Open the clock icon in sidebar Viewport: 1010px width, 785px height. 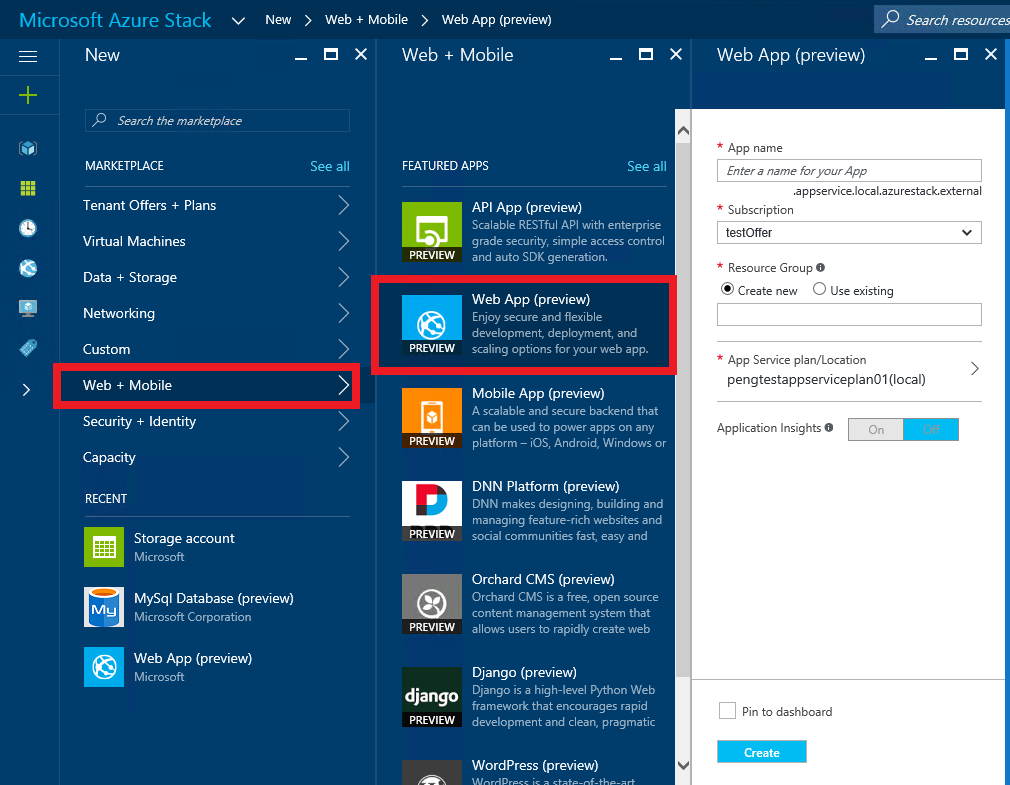point(28,228)
